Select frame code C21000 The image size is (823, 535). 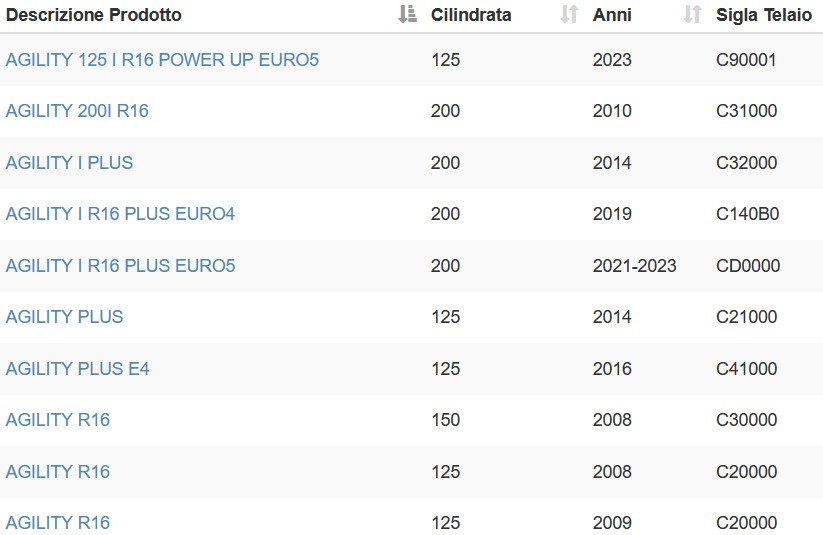(x=746, y=317)
